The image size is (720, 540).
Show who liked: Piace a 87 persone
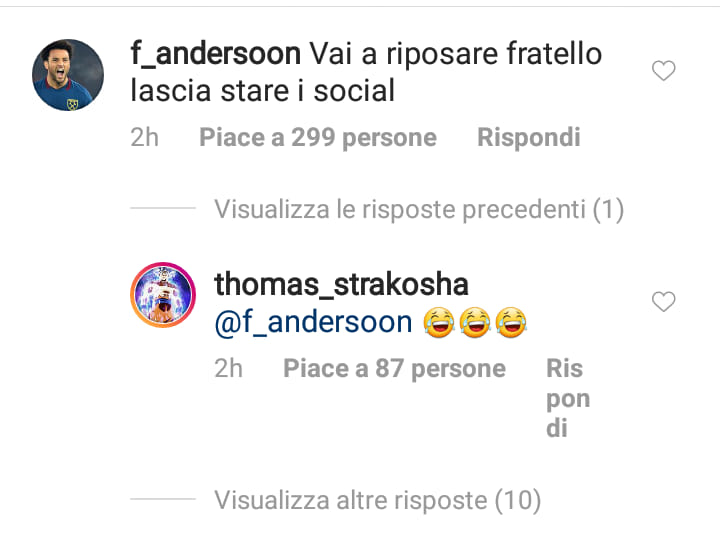394,368
